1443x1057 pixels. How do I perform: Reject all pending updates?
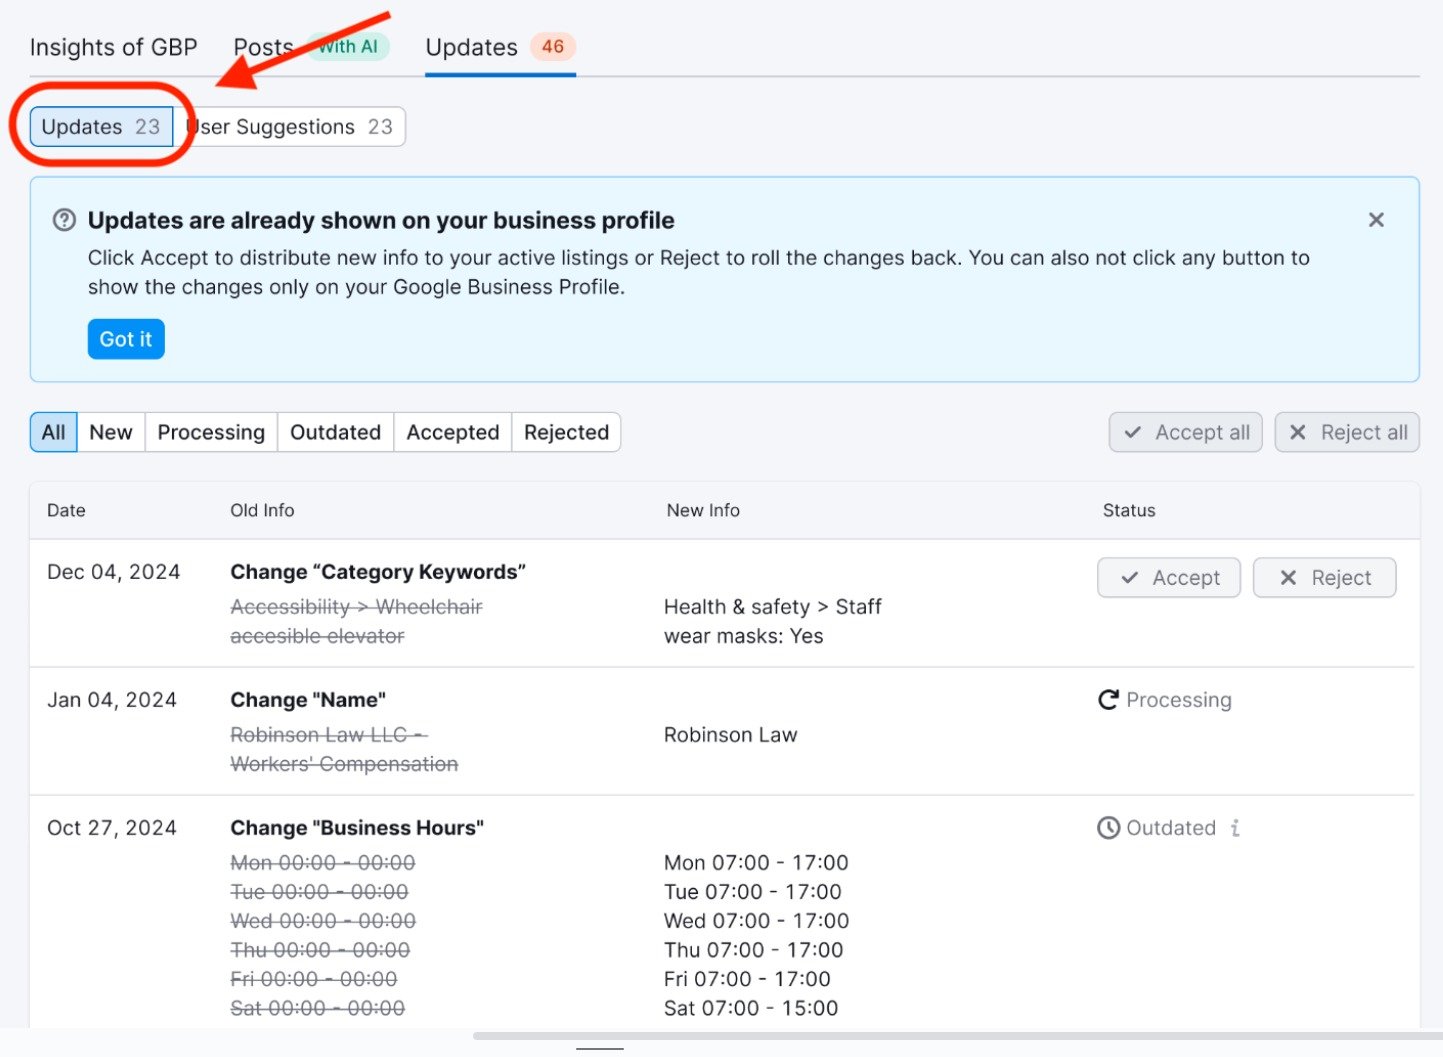coord(1347,432)
